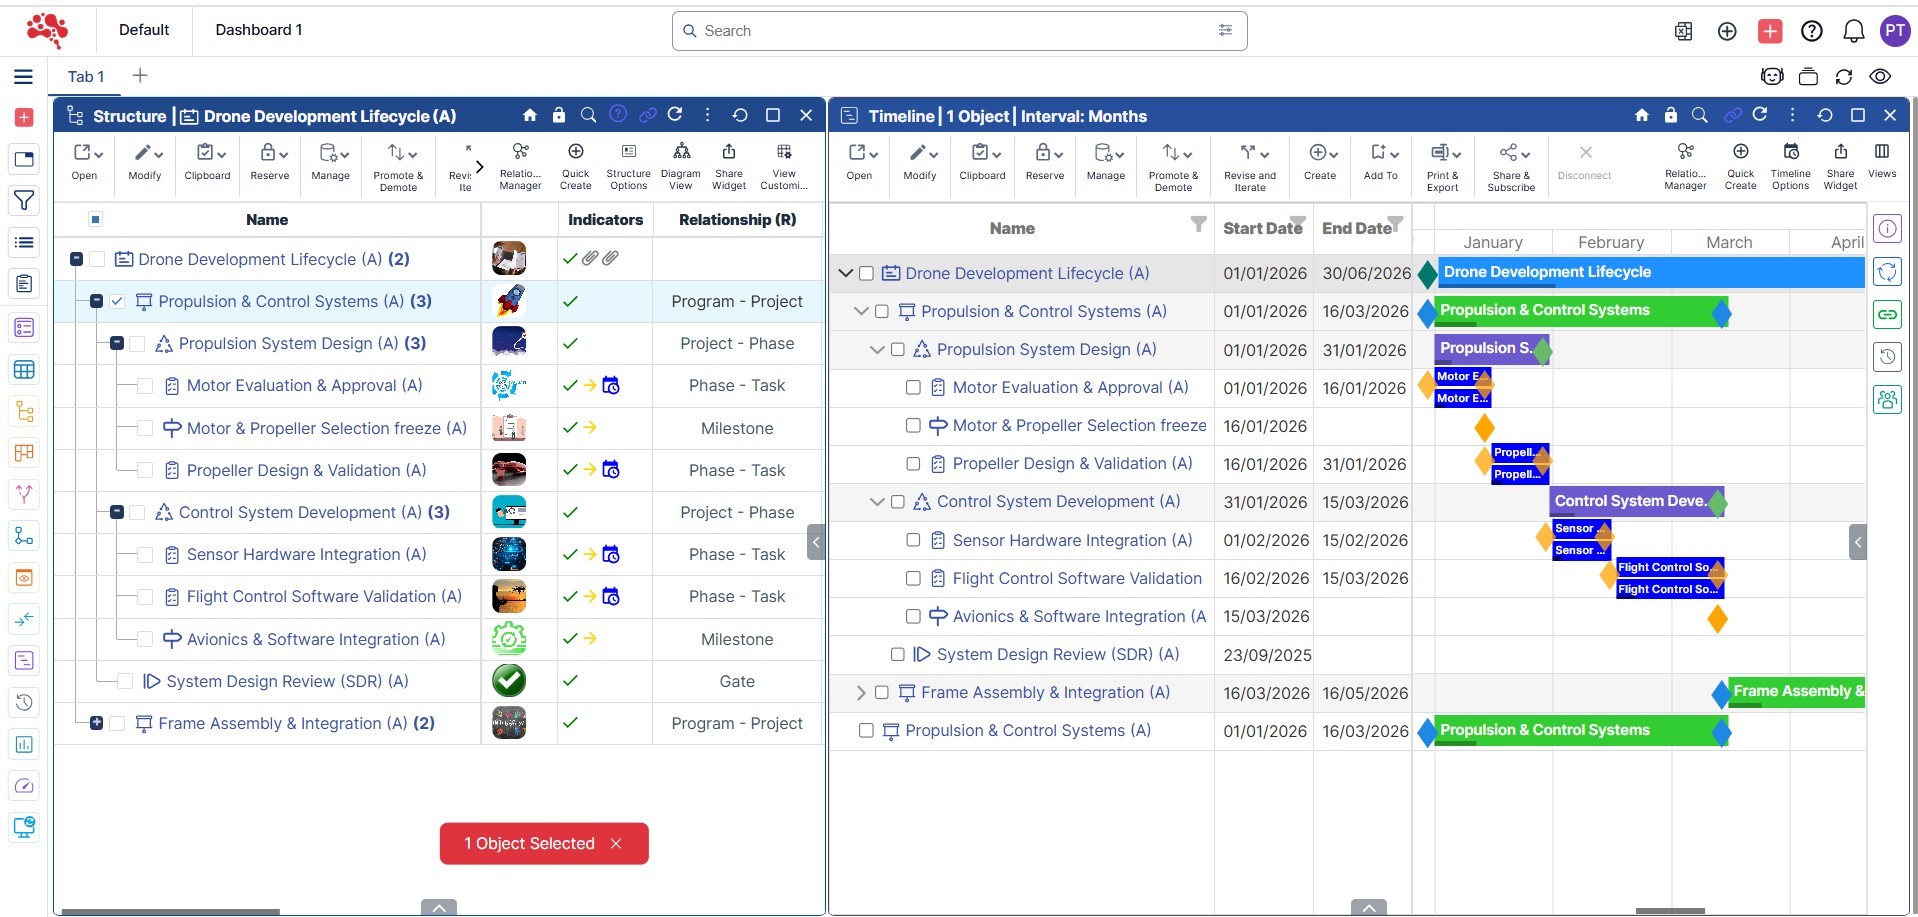Click Quick Create in Timeline toolbar
1918x917 pixels.
(1740, 163)
